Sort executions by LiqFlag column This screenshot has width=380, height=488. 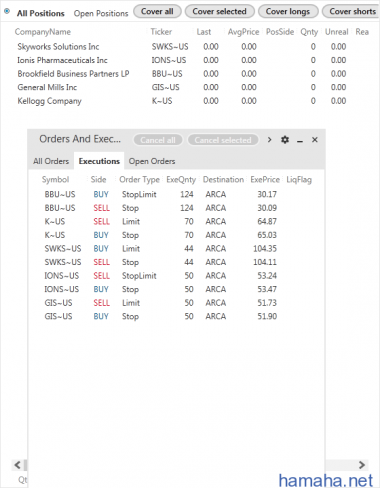299,180
